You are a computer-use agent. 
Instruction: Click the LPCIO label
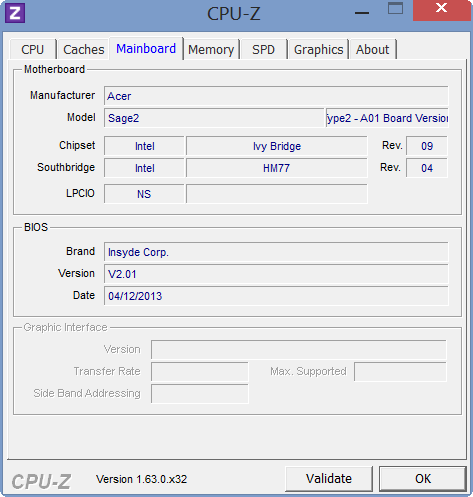(x=80, y=193)
